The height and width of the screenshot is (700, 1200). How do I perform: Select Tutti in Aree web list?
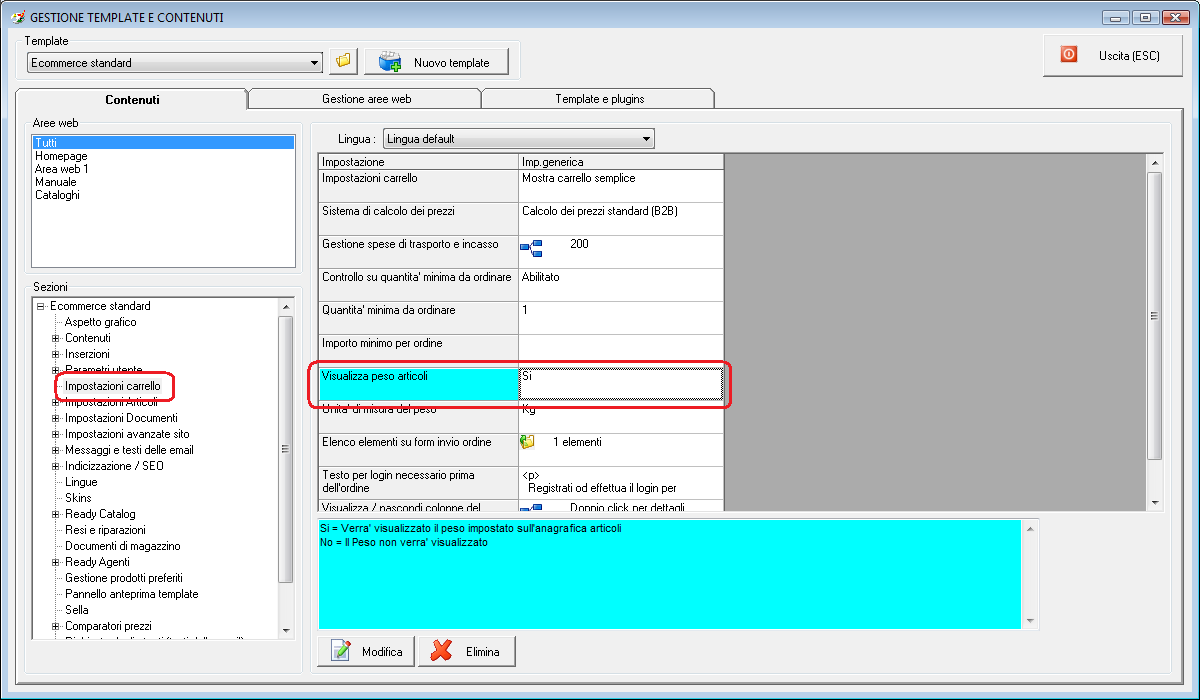click(164, 143)
